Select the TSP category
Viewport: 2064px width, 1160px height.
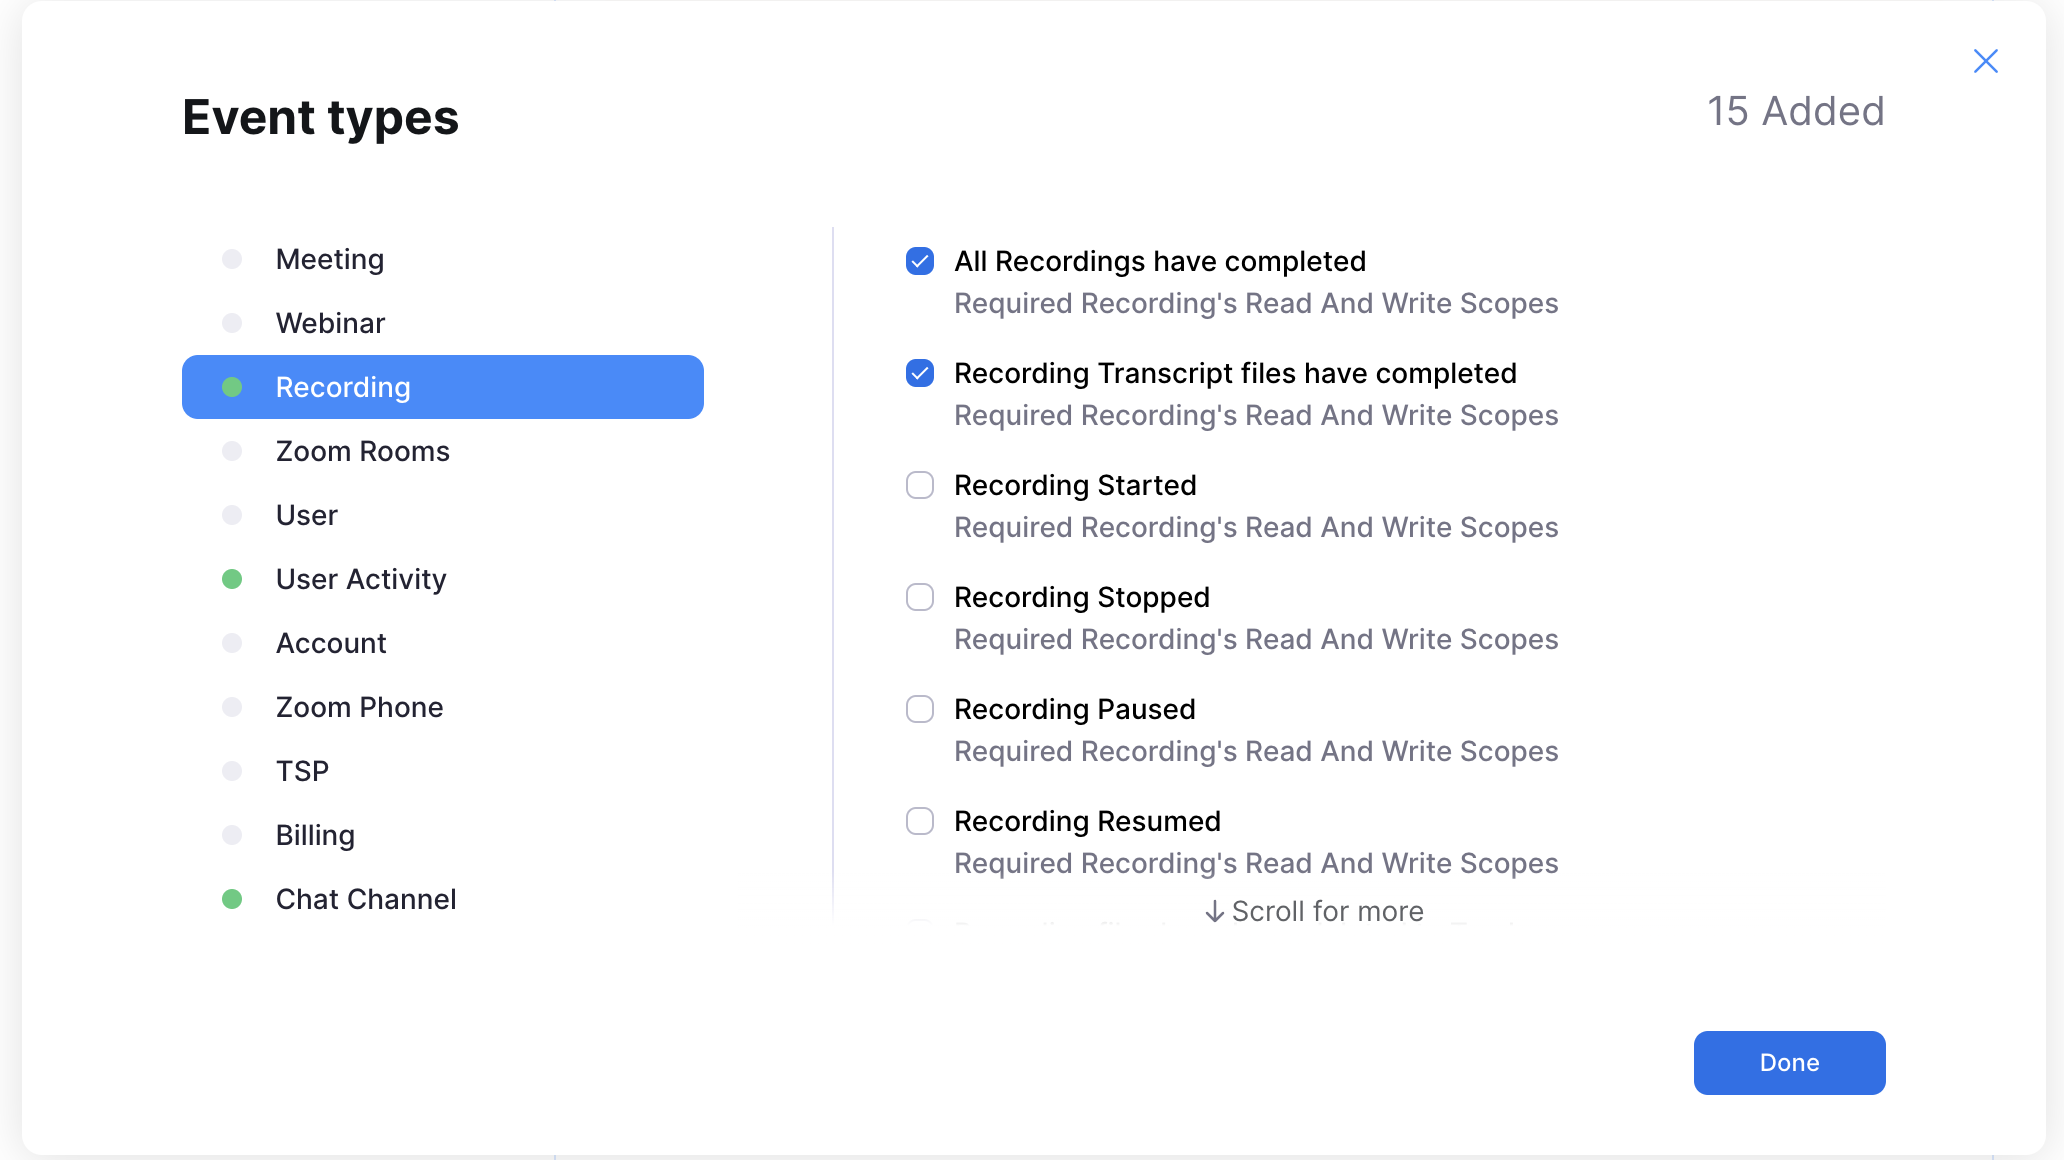302,771
